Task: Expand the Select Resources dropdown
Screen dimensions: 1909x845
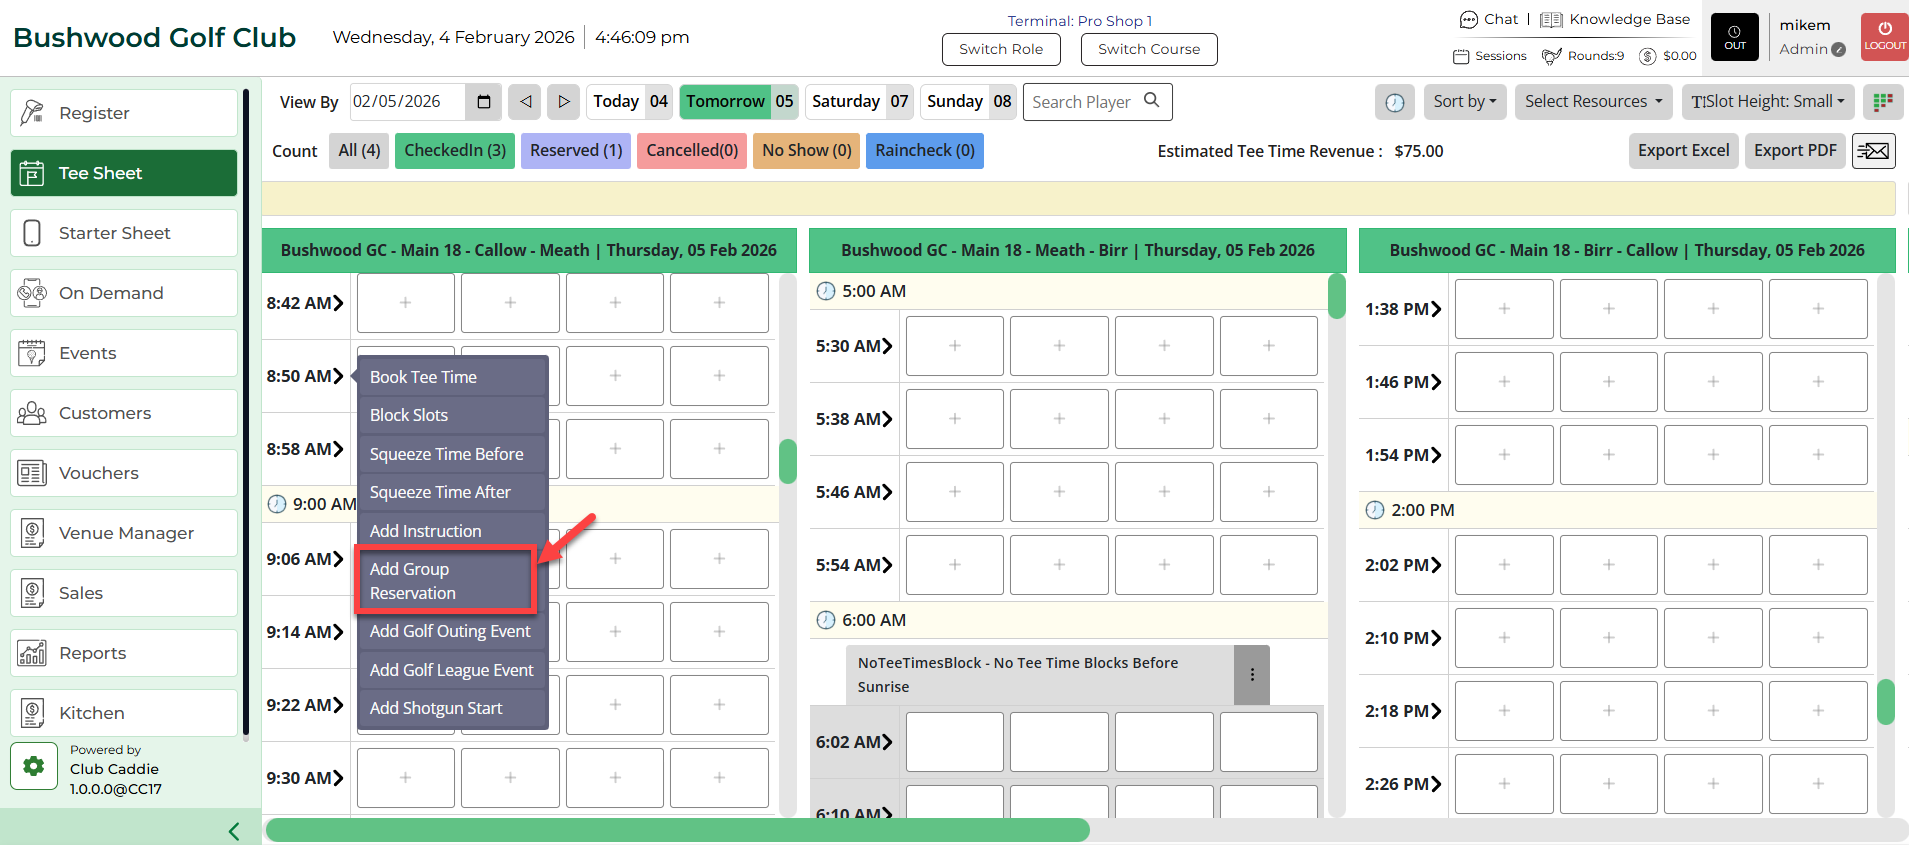Action: pos(1593,102)
